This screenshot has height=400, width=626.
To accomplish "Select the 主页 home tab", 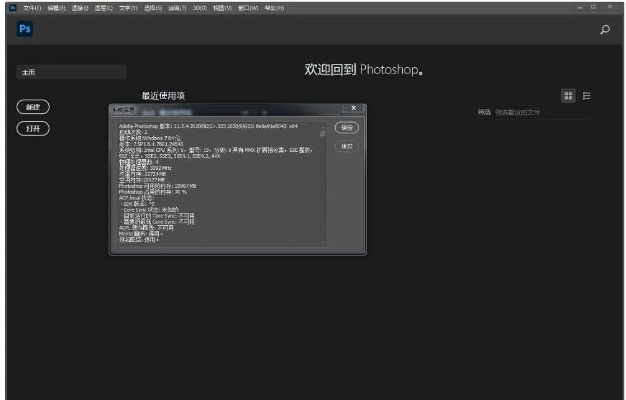I will (x=70, y=72).
